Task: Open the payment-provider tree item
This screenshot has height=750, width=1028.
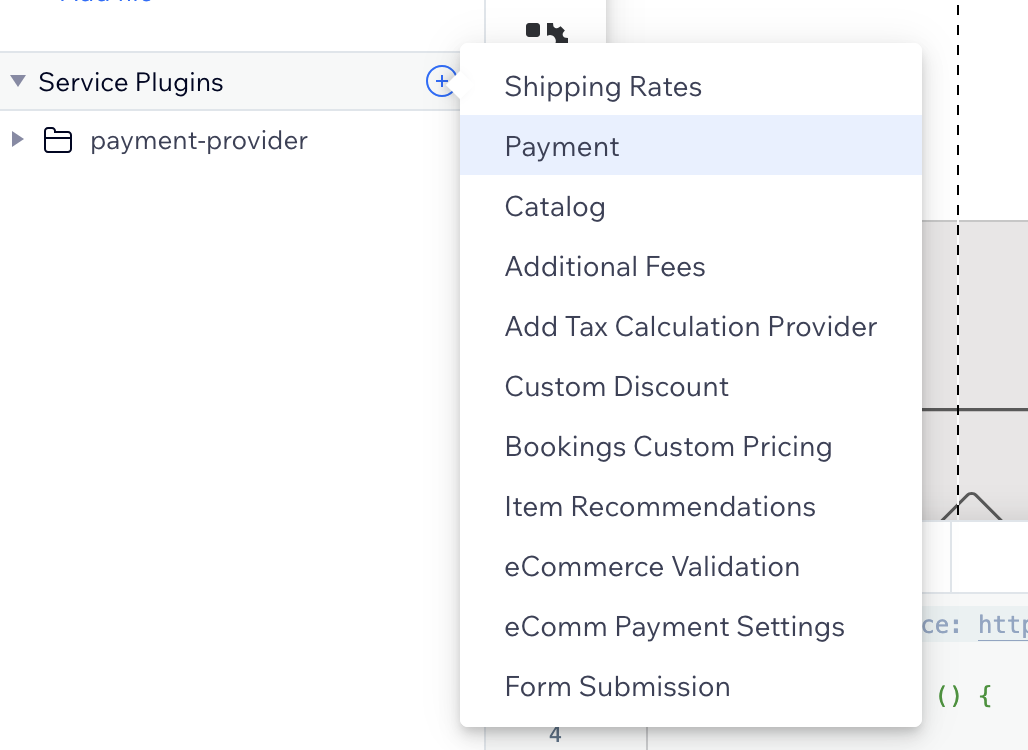Action: [199, 140]
